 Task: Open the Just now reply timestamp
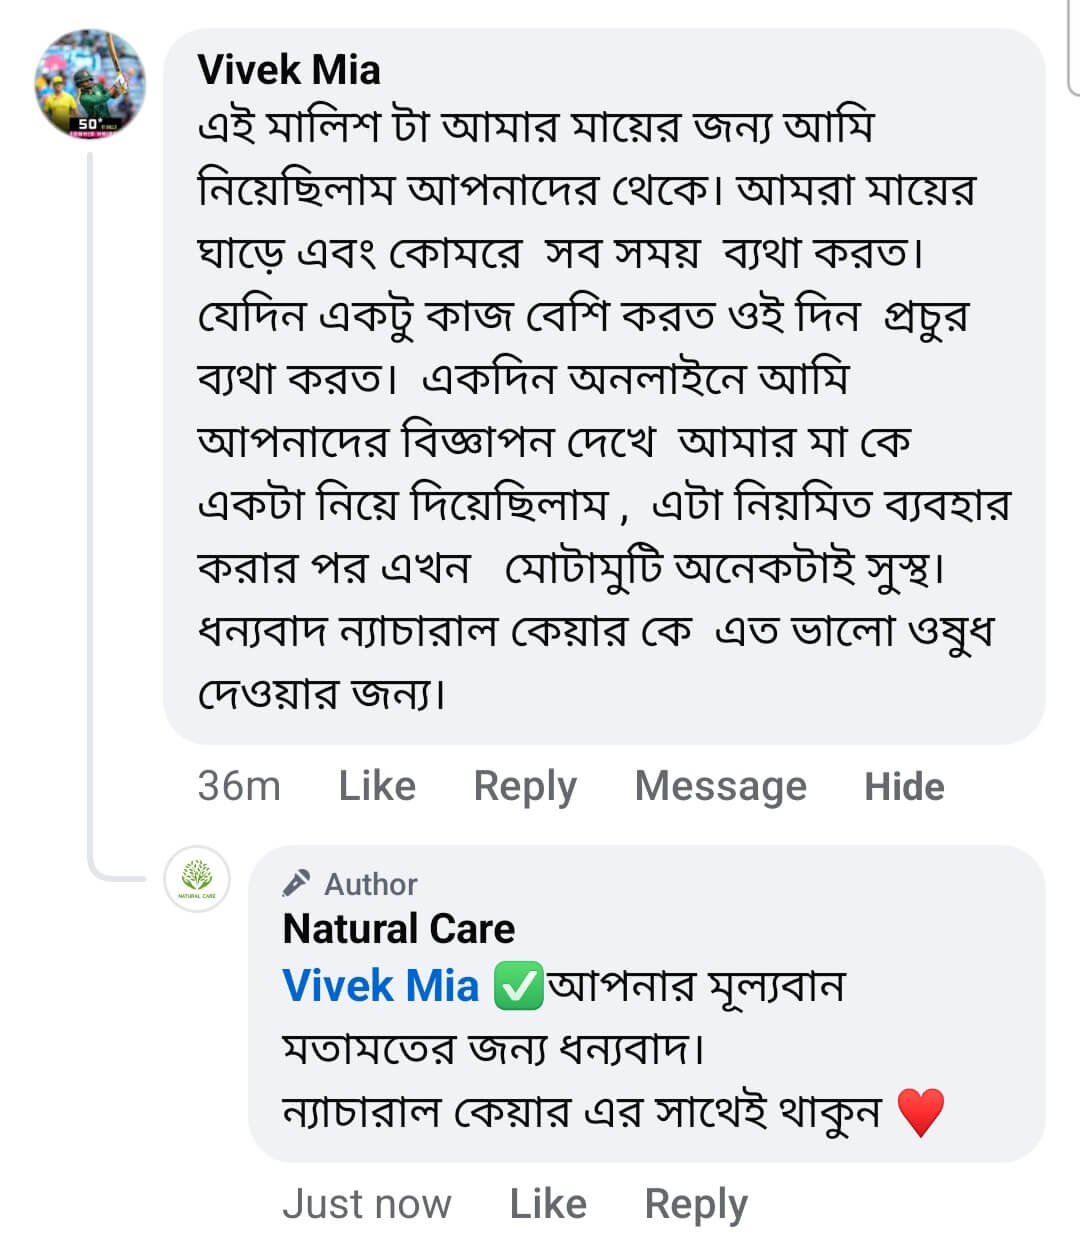point(366,1204)
